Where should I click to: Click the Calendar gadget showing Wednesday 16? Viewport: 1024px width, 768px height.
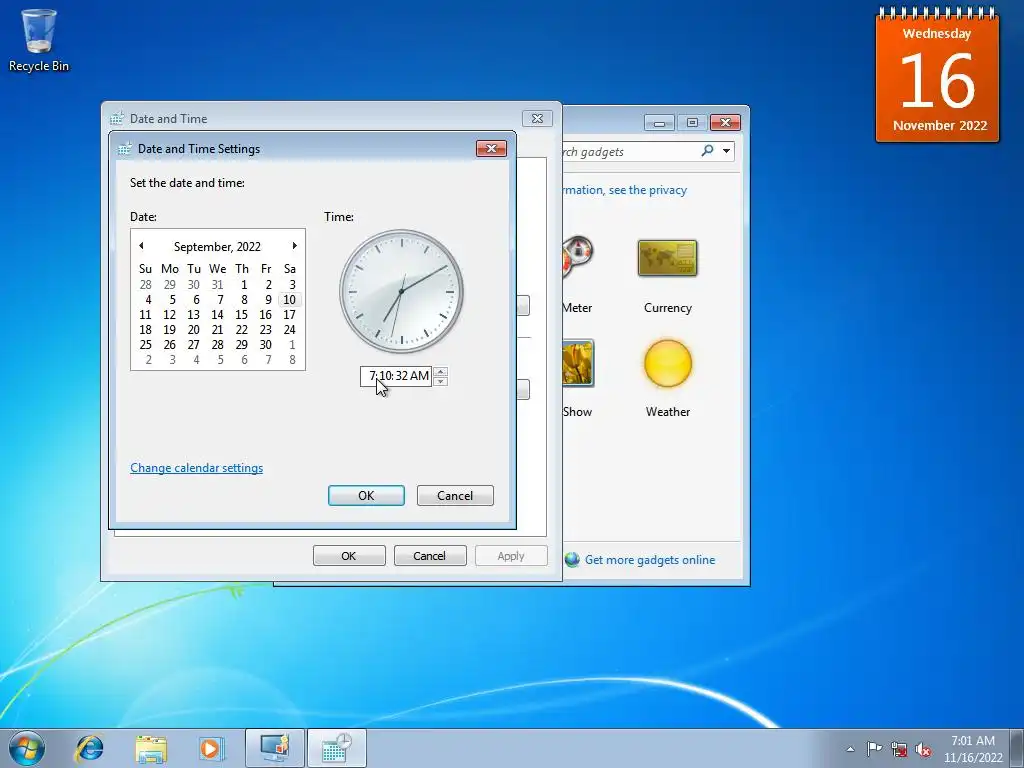(937, 75)
